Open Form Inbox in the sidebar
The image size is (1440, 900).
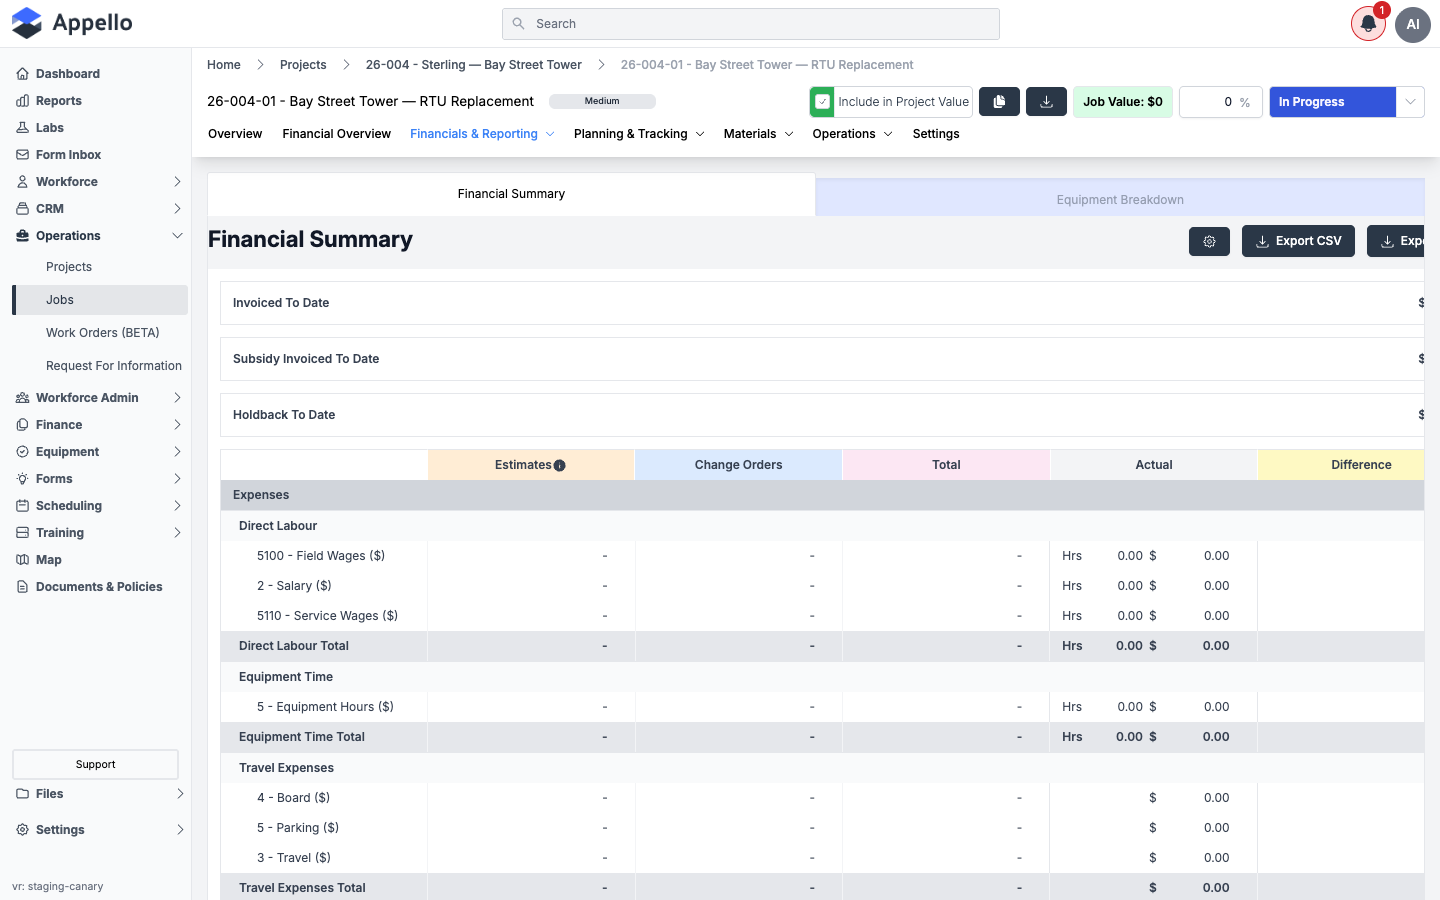pyautogui.click(x=68, y=155)
